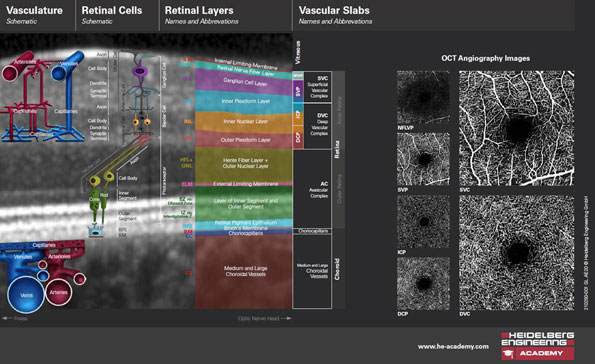Select the blue Inner Plexiform Layer band
Screen dimensions: 595x364
tap(243, 102)
